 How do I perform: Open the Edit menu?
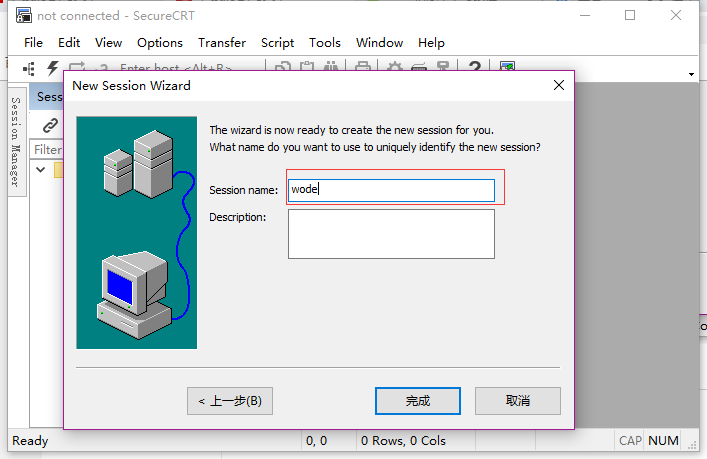pos(69,42)
